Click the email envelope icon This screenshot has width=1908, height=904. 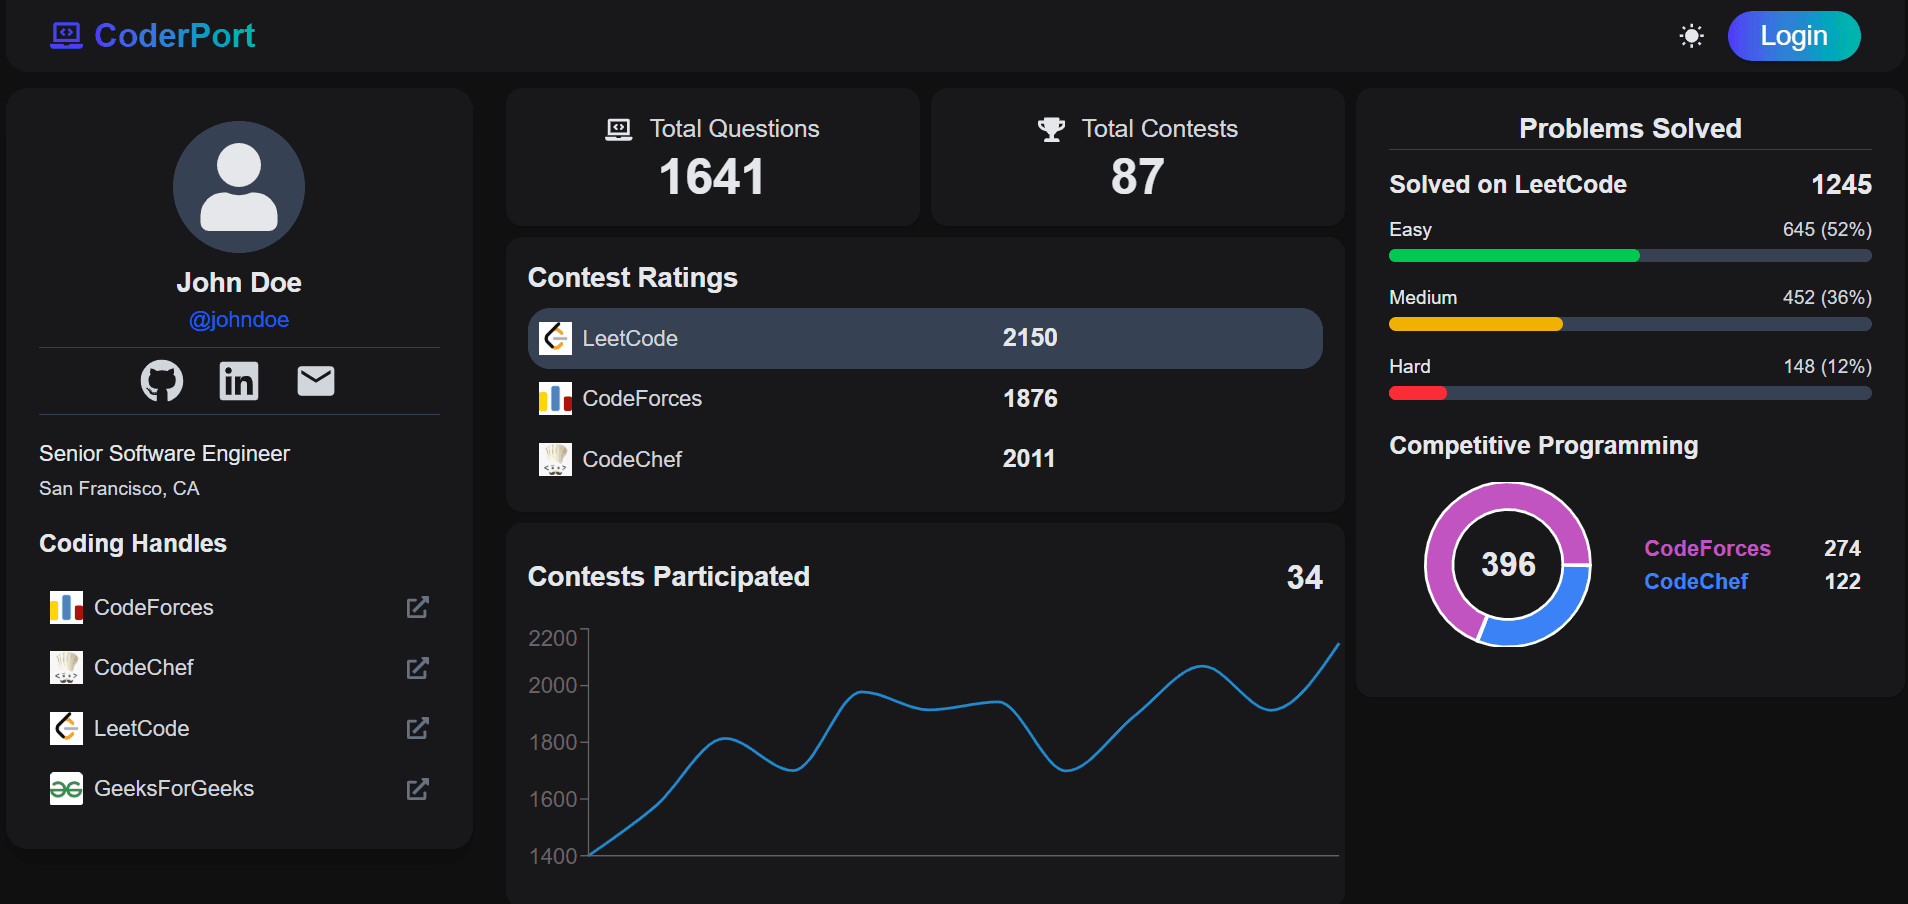(316, 381)
